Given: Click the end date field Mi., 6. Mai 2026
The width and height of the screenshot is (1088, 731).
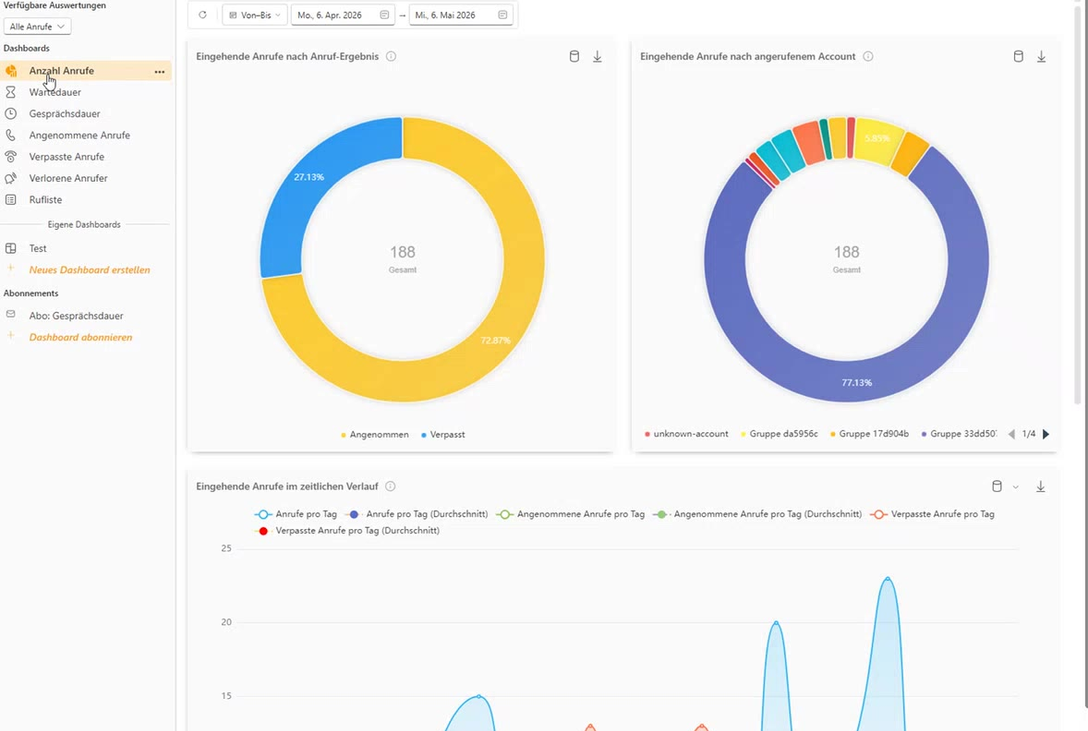Looking at the screenshot, I should 461,15.
